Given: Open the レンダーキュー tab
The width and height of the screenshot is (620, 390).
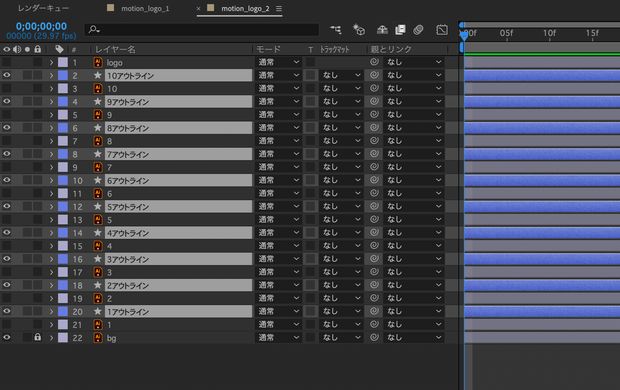Looking at the screenshot, I should (43, 8).
